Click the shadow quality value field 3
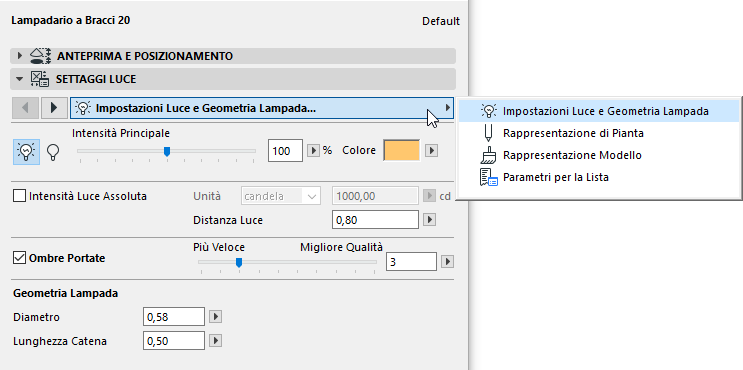The image size is (743, 370). pos(411,262)
